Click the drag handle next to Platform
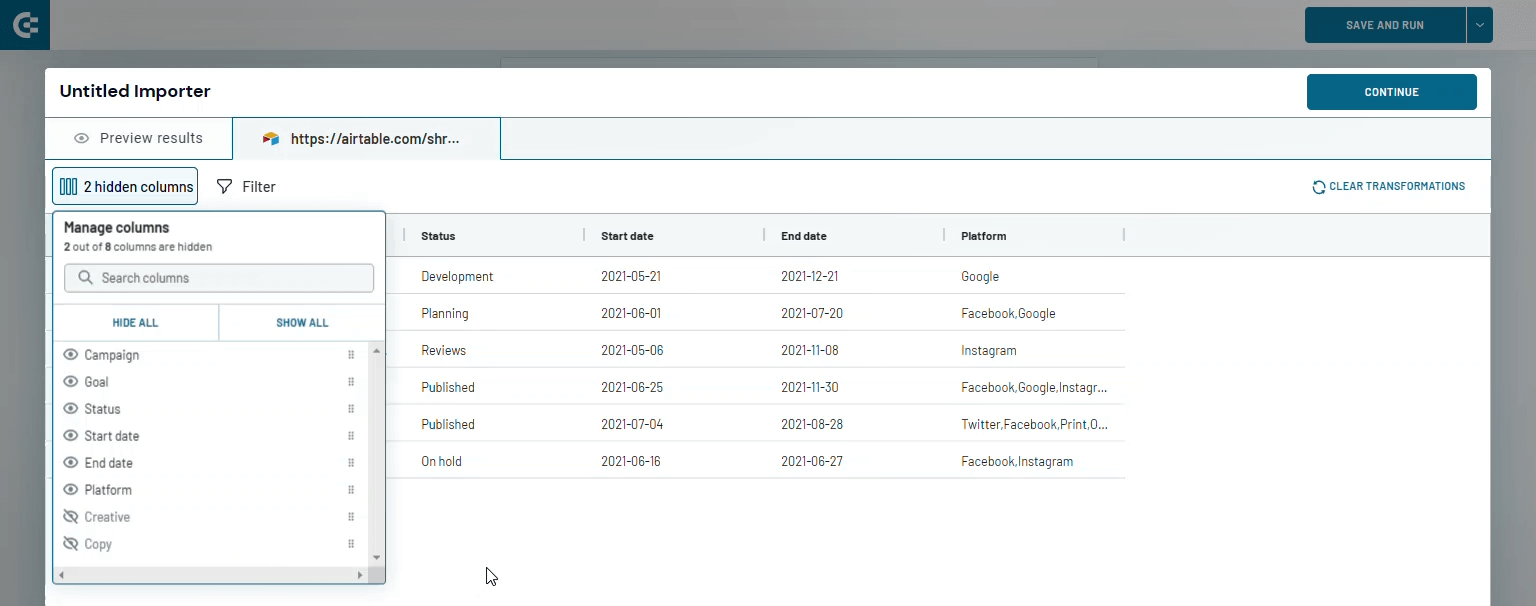 coord(351,489)
